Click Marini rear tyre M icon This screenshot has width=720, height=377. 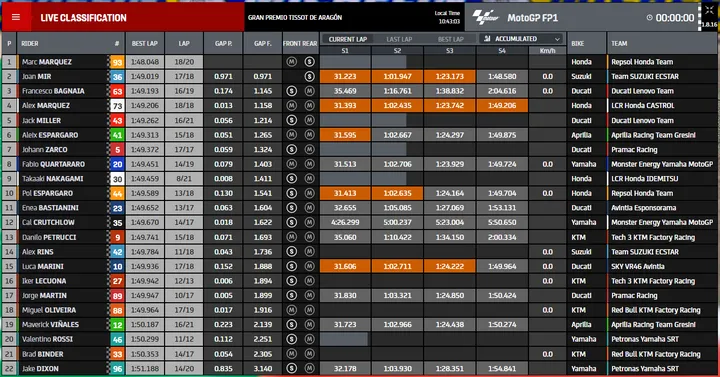[x=309, y=266]
